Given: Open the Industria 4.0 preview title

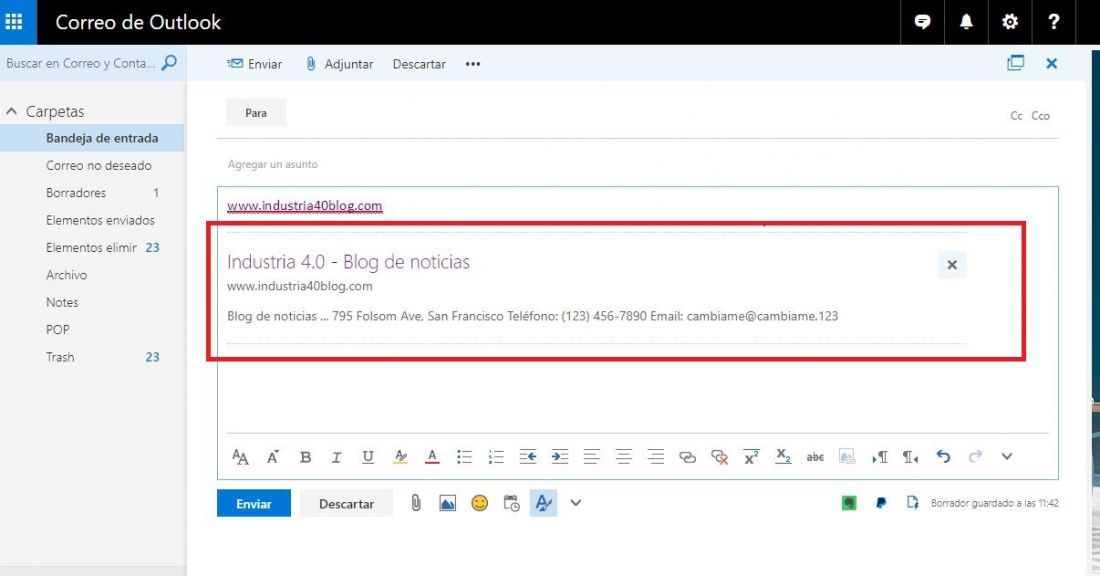Looking at the screenshot, I should pyautogui.click(x=349, y=262).
